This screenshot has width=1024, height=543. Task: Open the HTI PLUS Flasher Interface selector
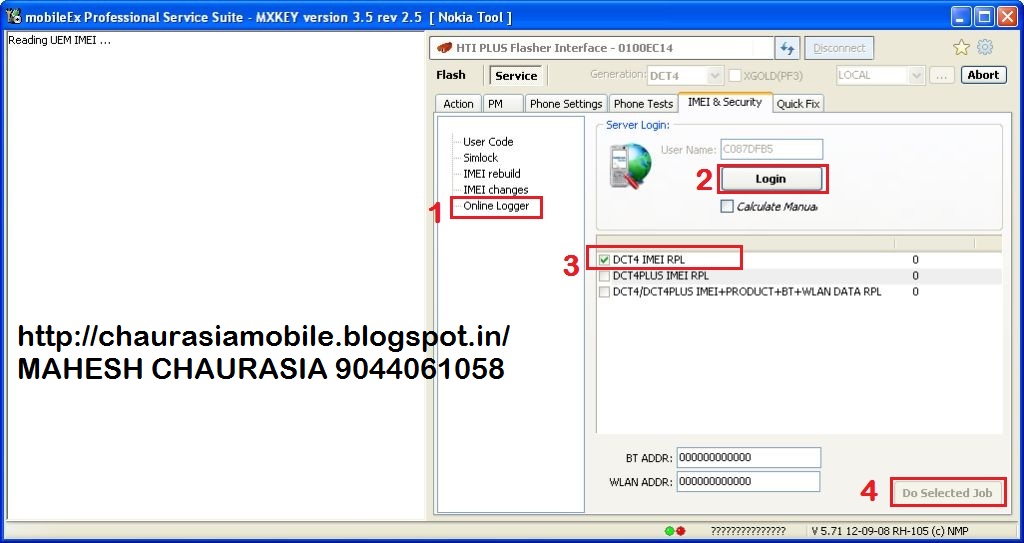tap(601, 48)
